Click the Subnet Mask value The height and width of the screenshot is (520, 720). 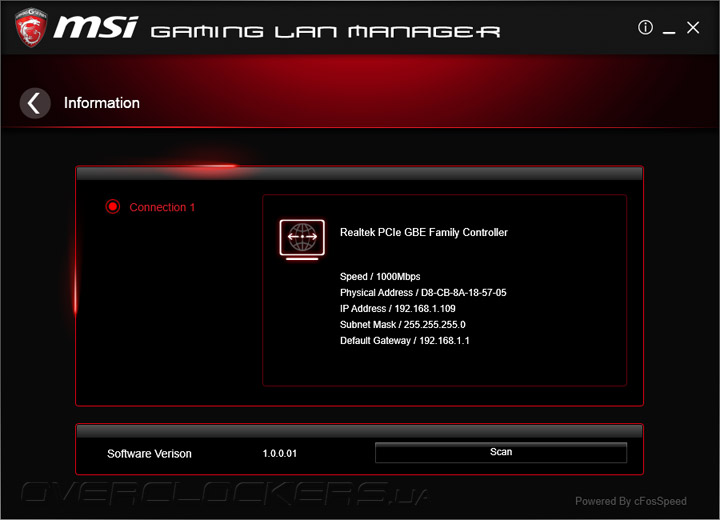pos(434,325)
